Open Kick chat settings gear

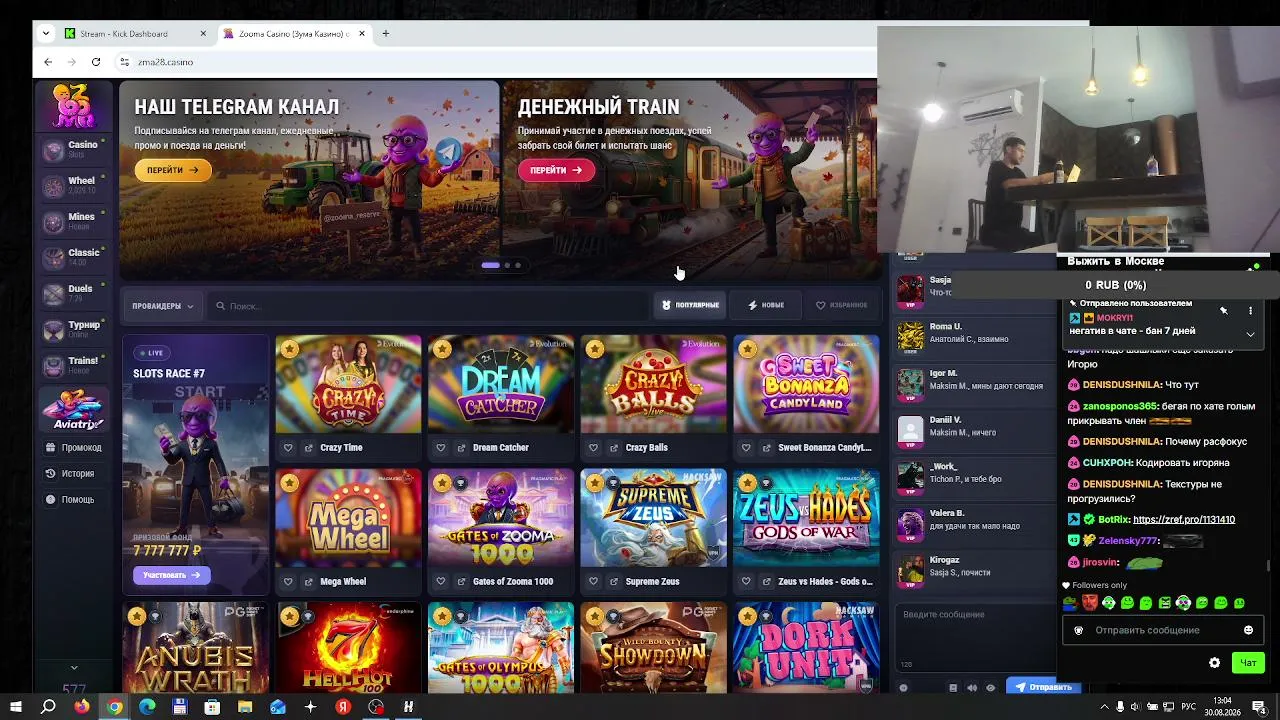tap(1214, 663)
